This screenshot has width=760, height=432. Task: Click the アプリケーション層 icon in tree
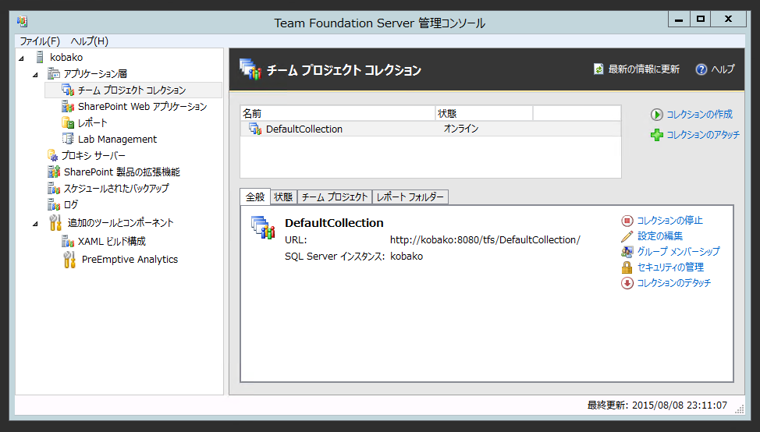(x=53, y=74)
